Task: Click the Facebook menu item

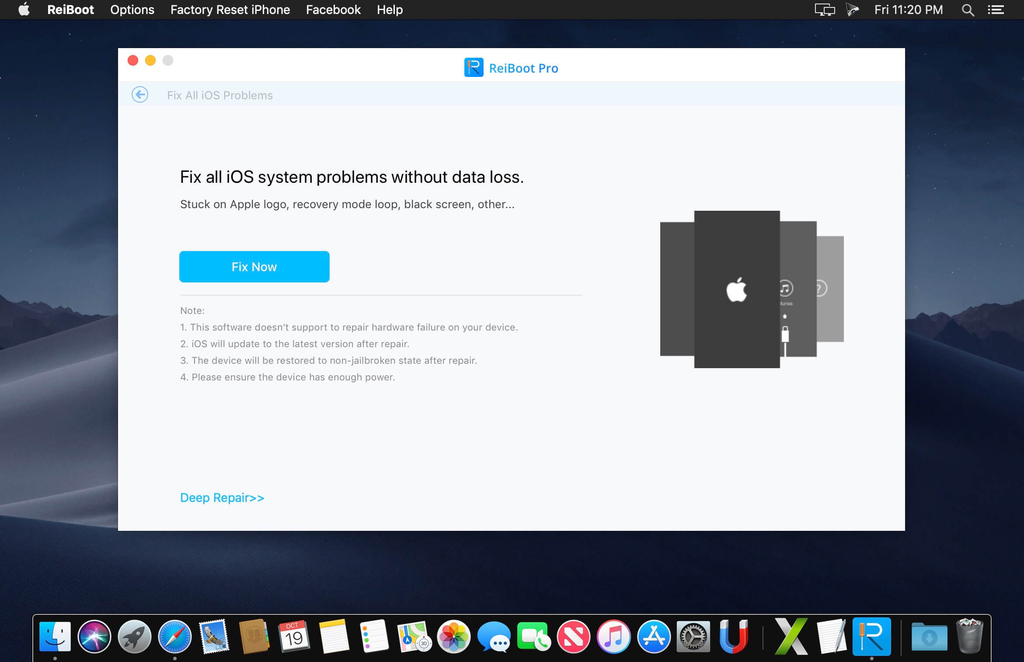Action: tap(333, 9)
